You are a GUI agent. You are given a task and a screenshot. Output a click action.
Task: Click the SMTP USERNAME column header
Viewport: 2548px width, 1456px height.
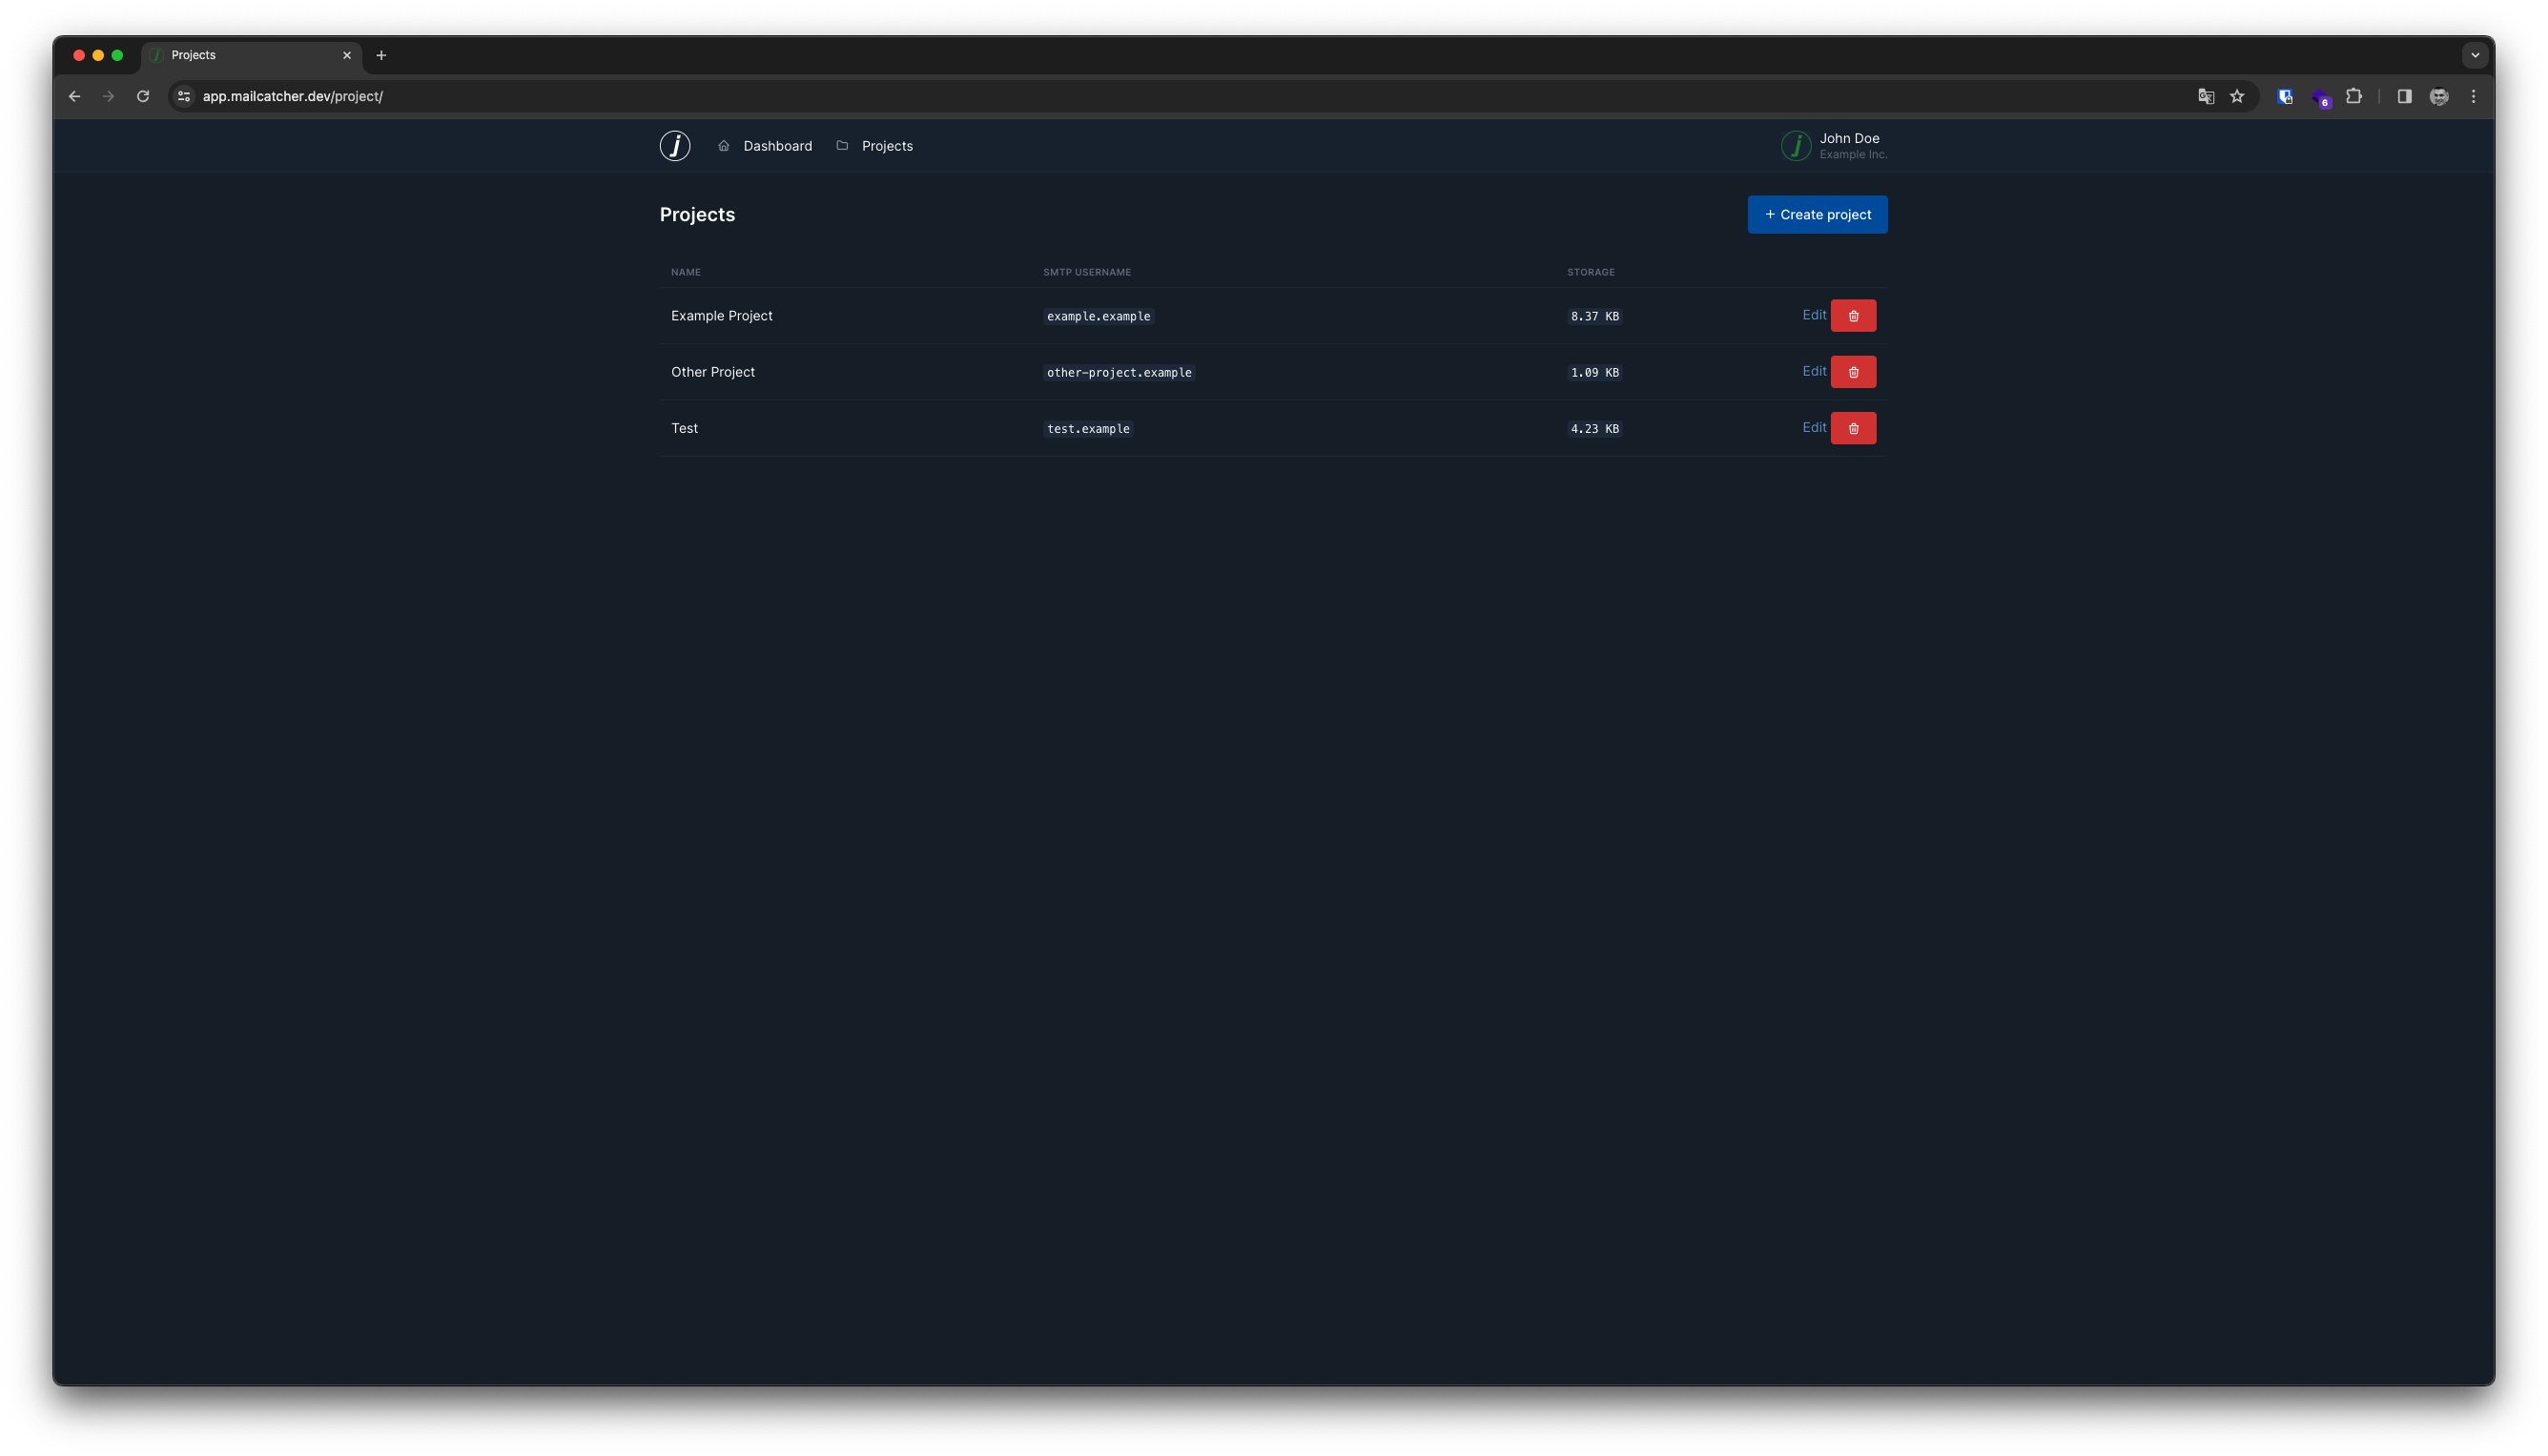point(1087,272)
